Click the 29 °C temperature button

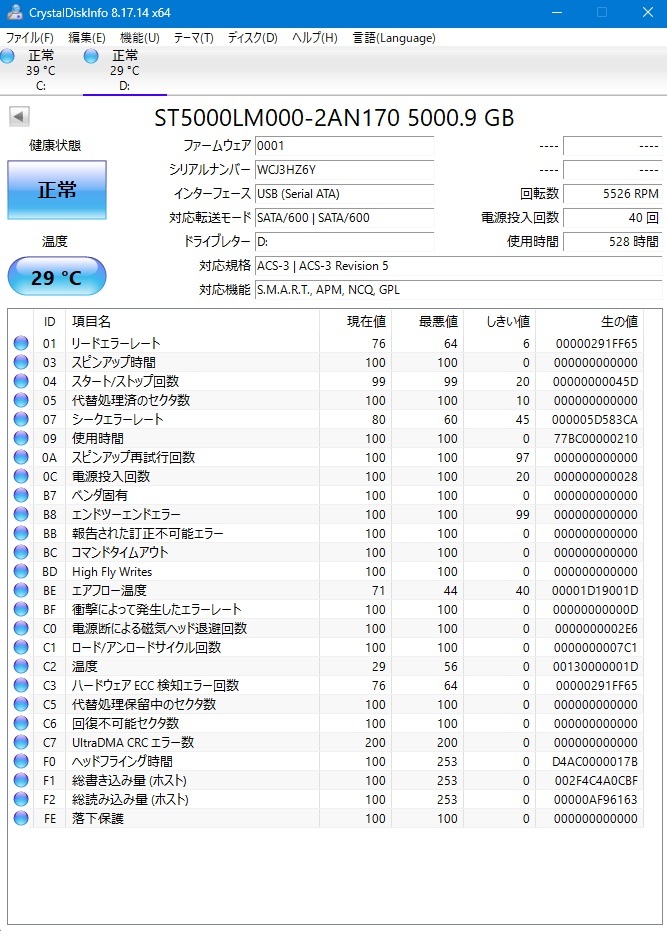[57, 276]
